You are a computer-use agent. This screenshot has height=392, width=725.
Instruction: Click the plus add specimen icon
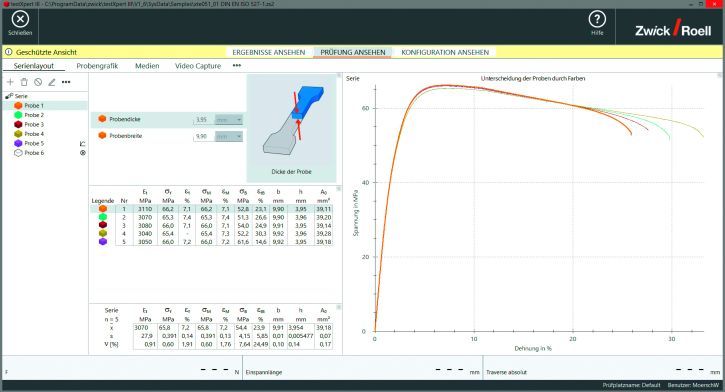click(x=10, y=82)
